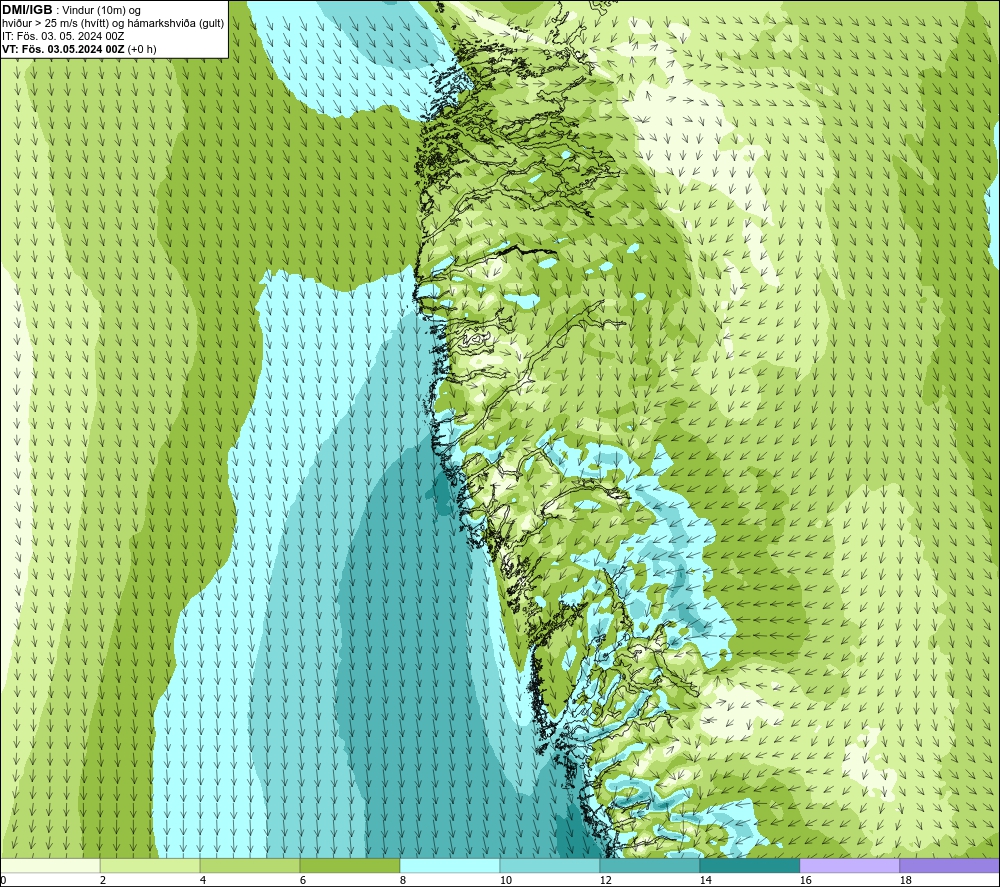Image resolution: width=1000 pixels, height=887 pixels.
Task: Click the legend scale label '6'
Action: [303, 880]
